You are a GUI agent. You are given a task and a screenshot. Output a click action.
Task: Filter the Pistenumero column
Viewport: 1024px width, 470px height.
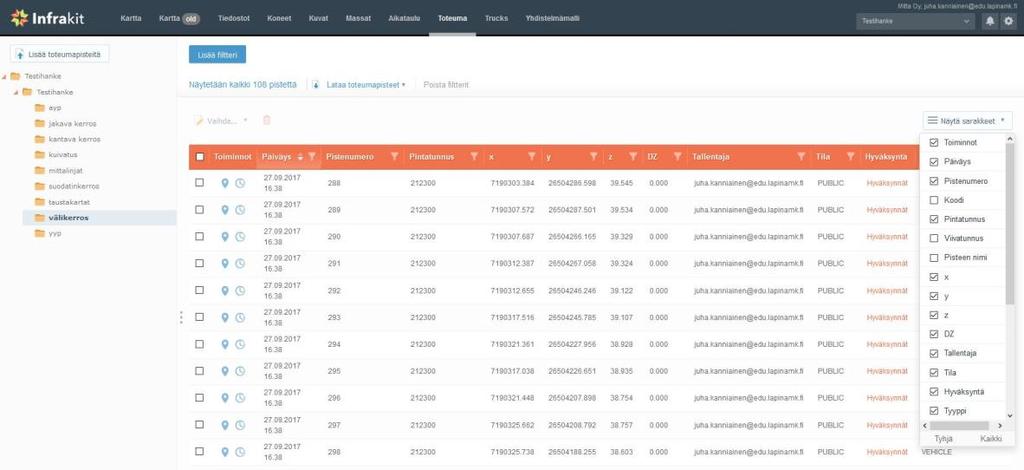394,157
